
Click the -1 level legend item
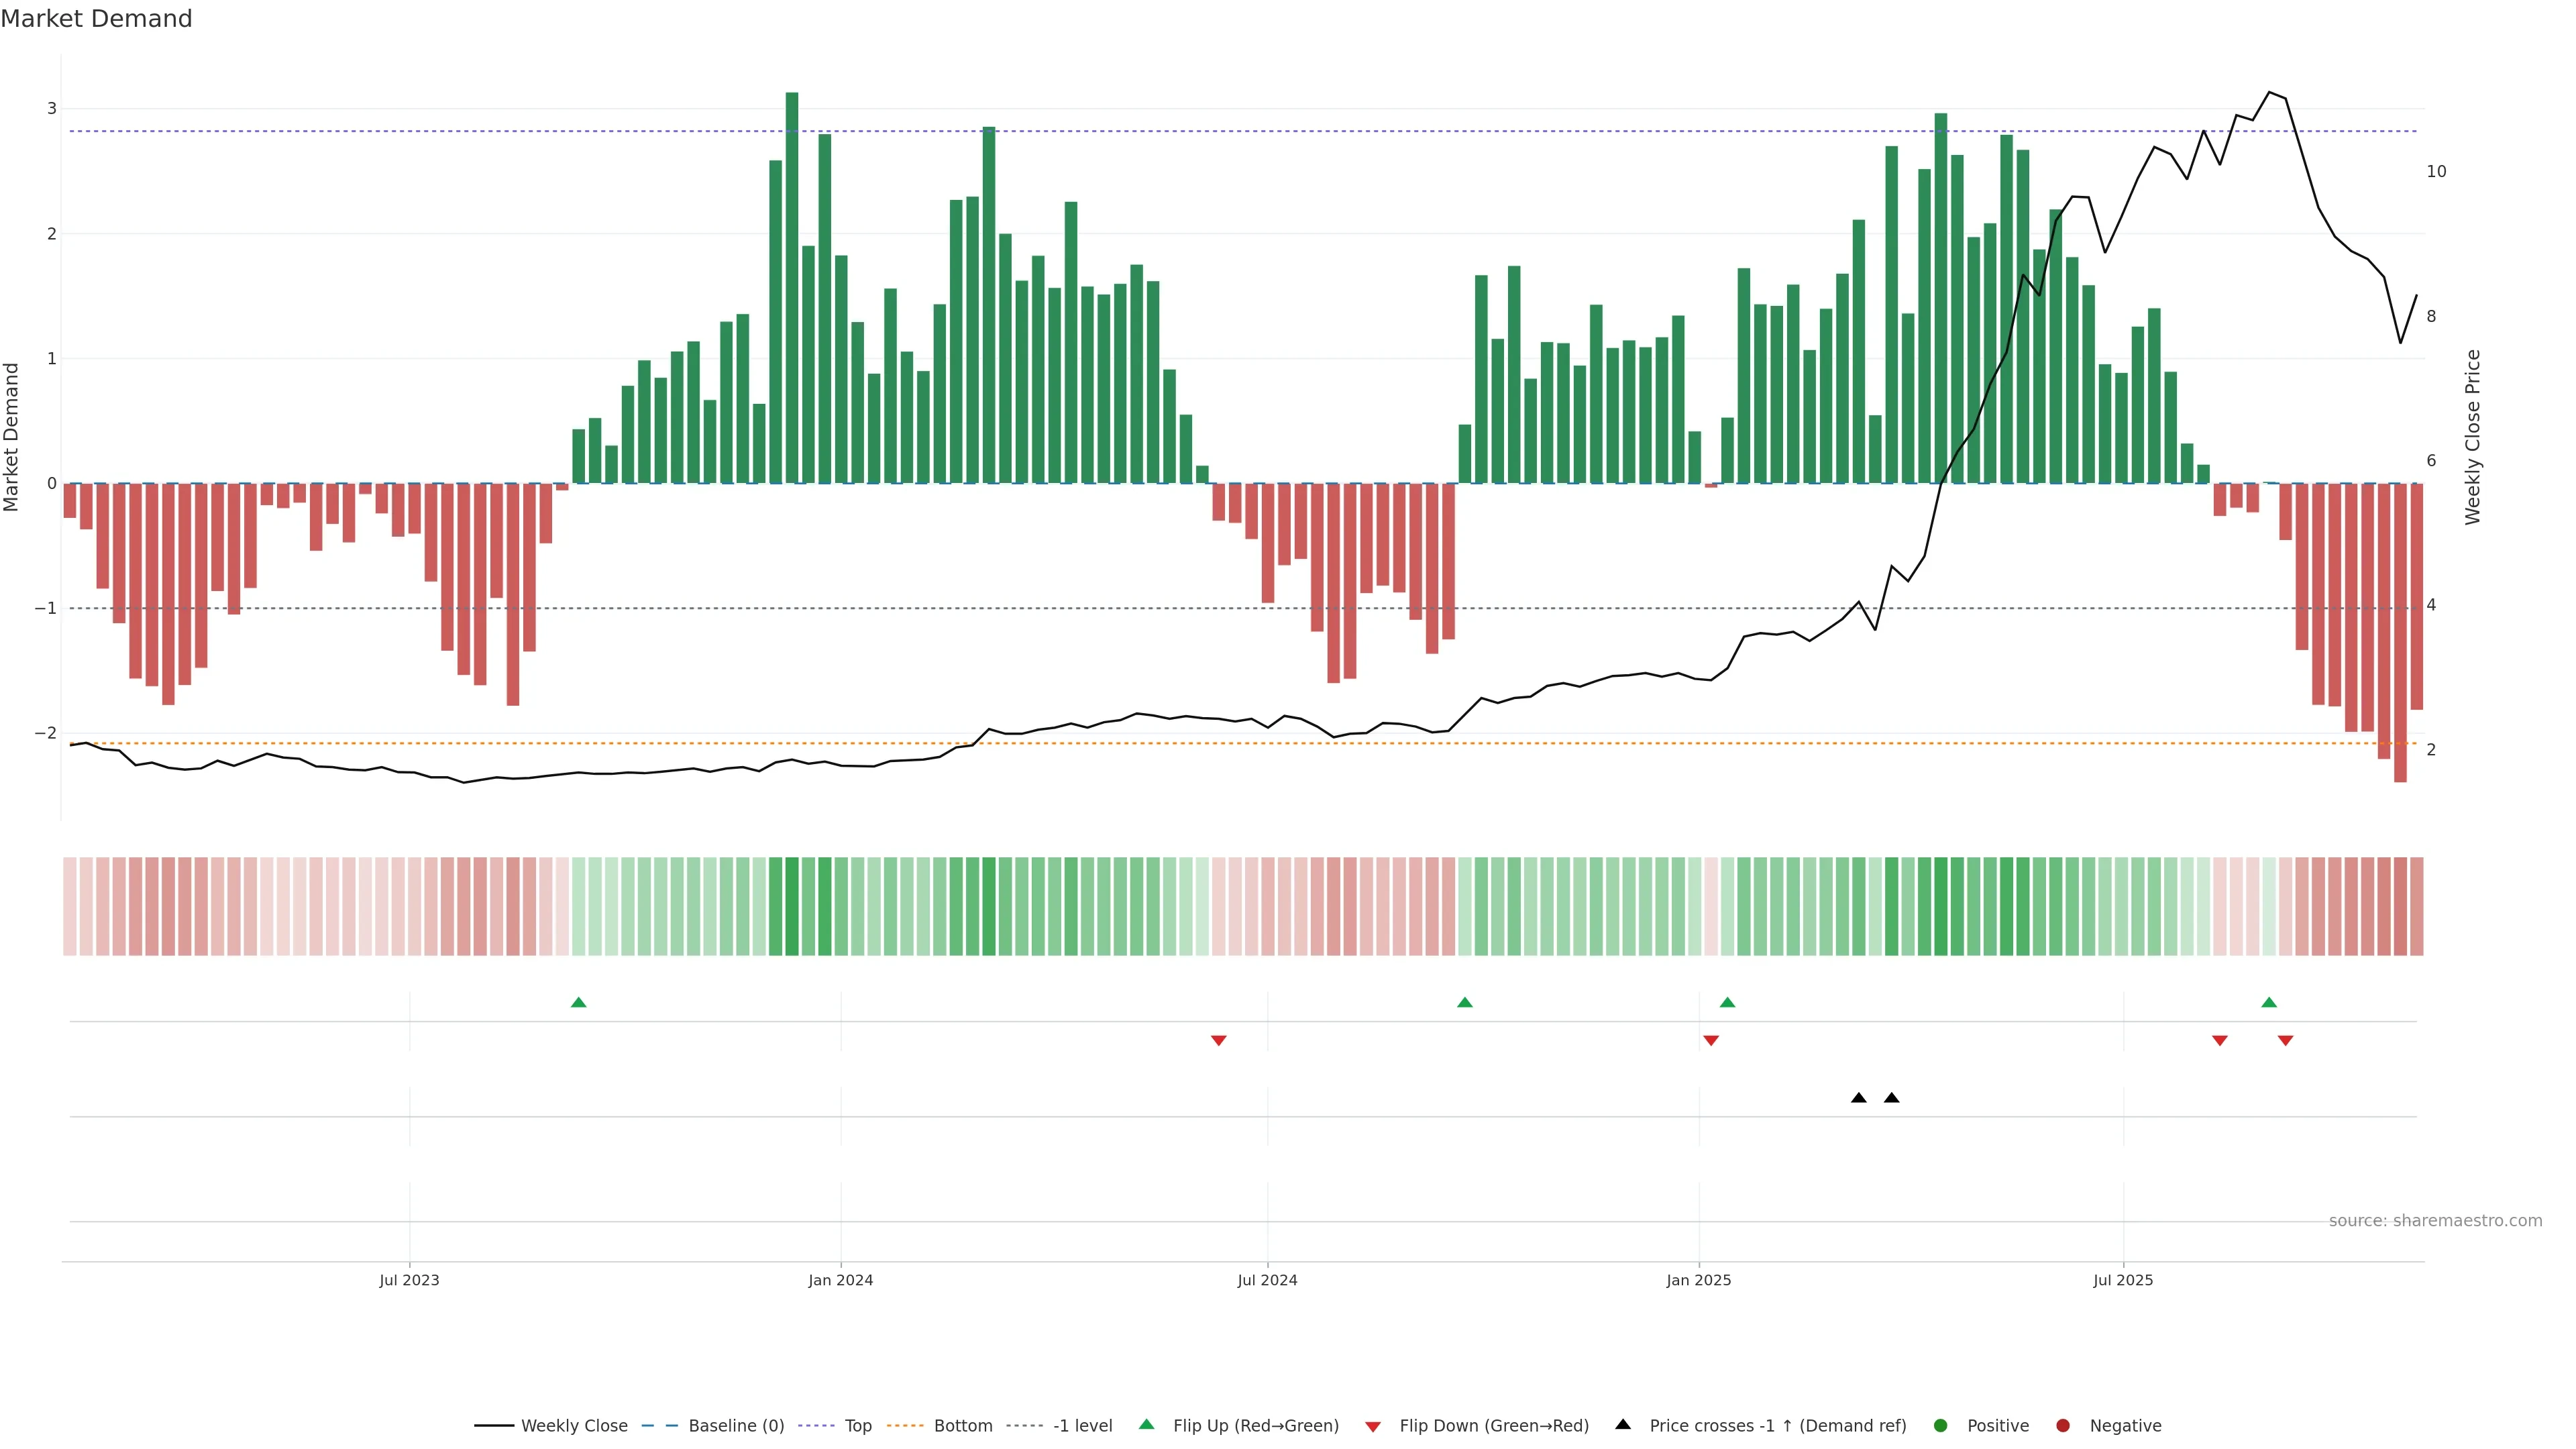[1082, 1425]
